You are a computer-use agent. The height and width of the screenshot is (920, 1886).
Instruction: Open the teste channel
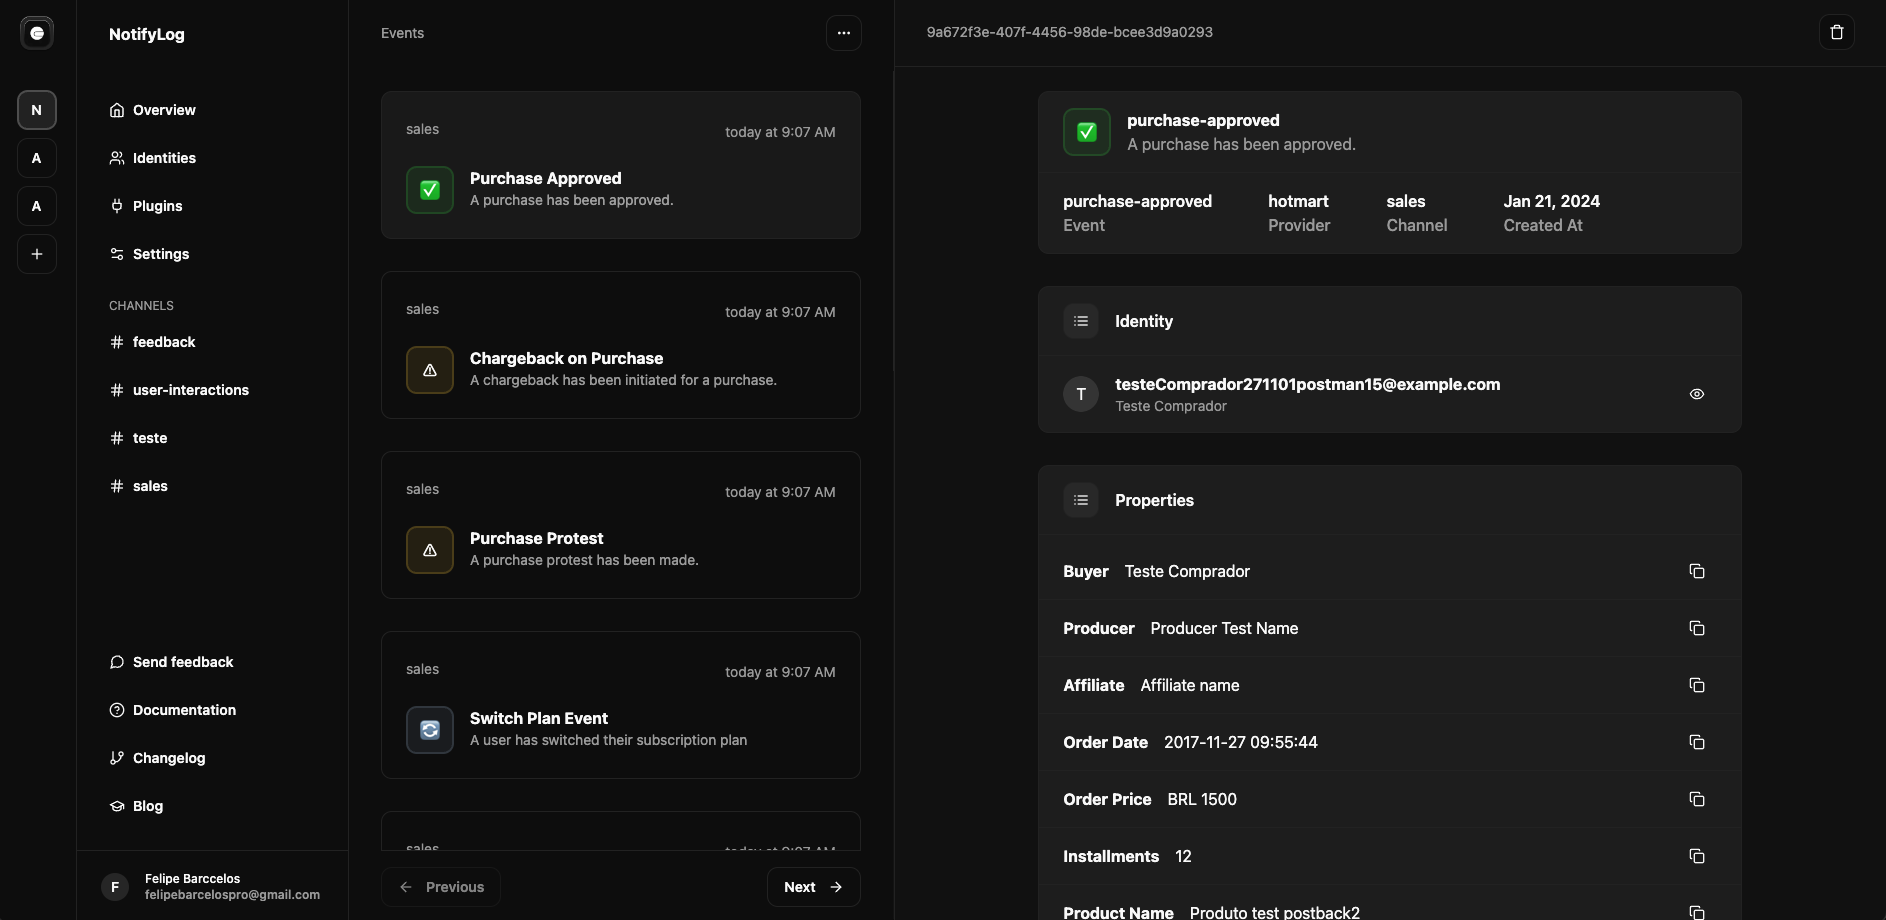(138, 438)
